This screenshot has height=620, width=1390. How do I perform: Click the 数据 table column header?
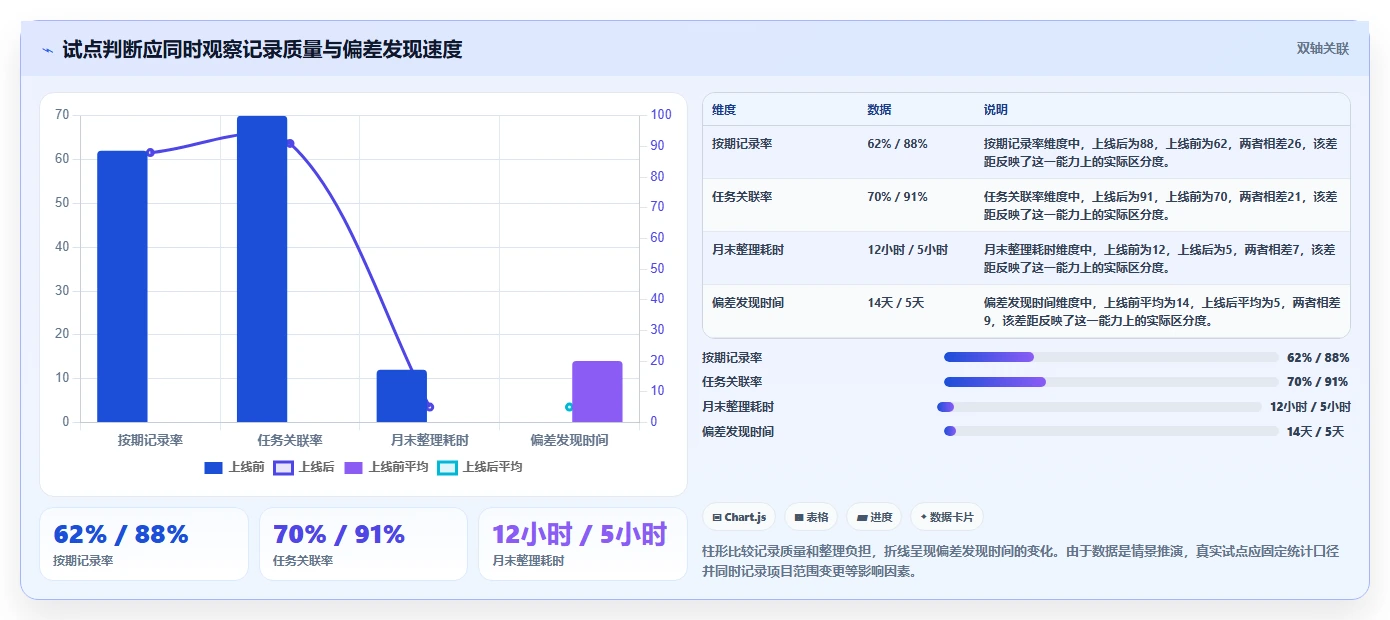coord(879,110)
